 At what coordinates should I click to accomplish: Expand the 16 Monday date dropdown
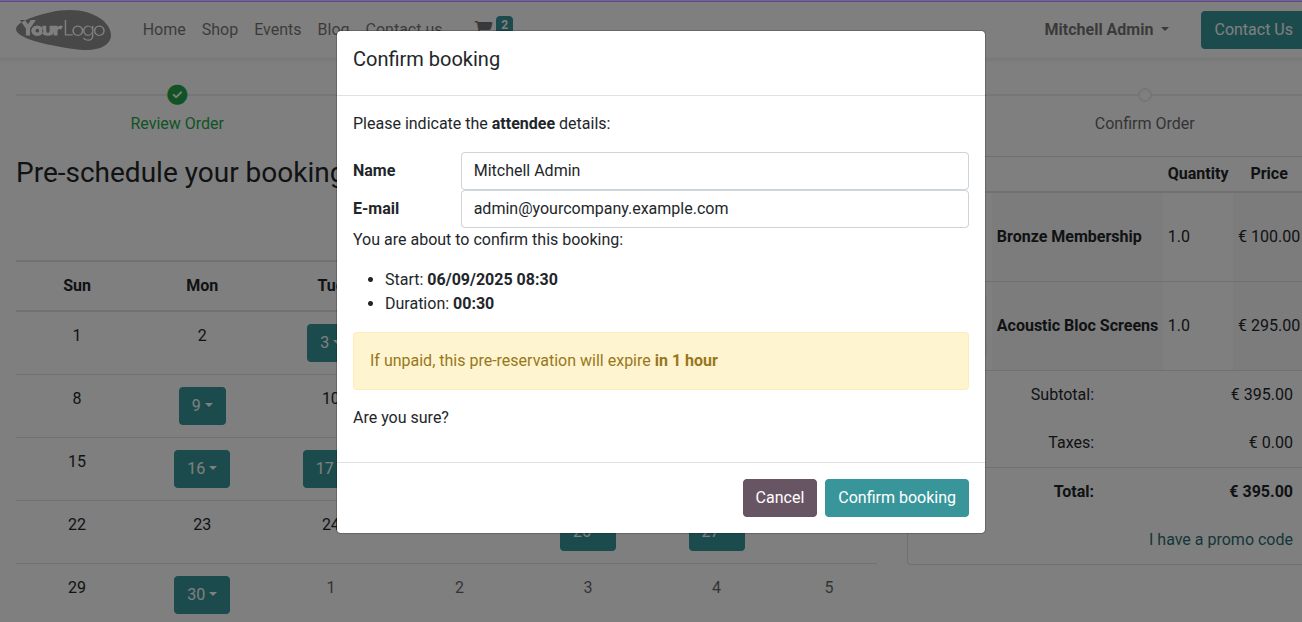202,469
